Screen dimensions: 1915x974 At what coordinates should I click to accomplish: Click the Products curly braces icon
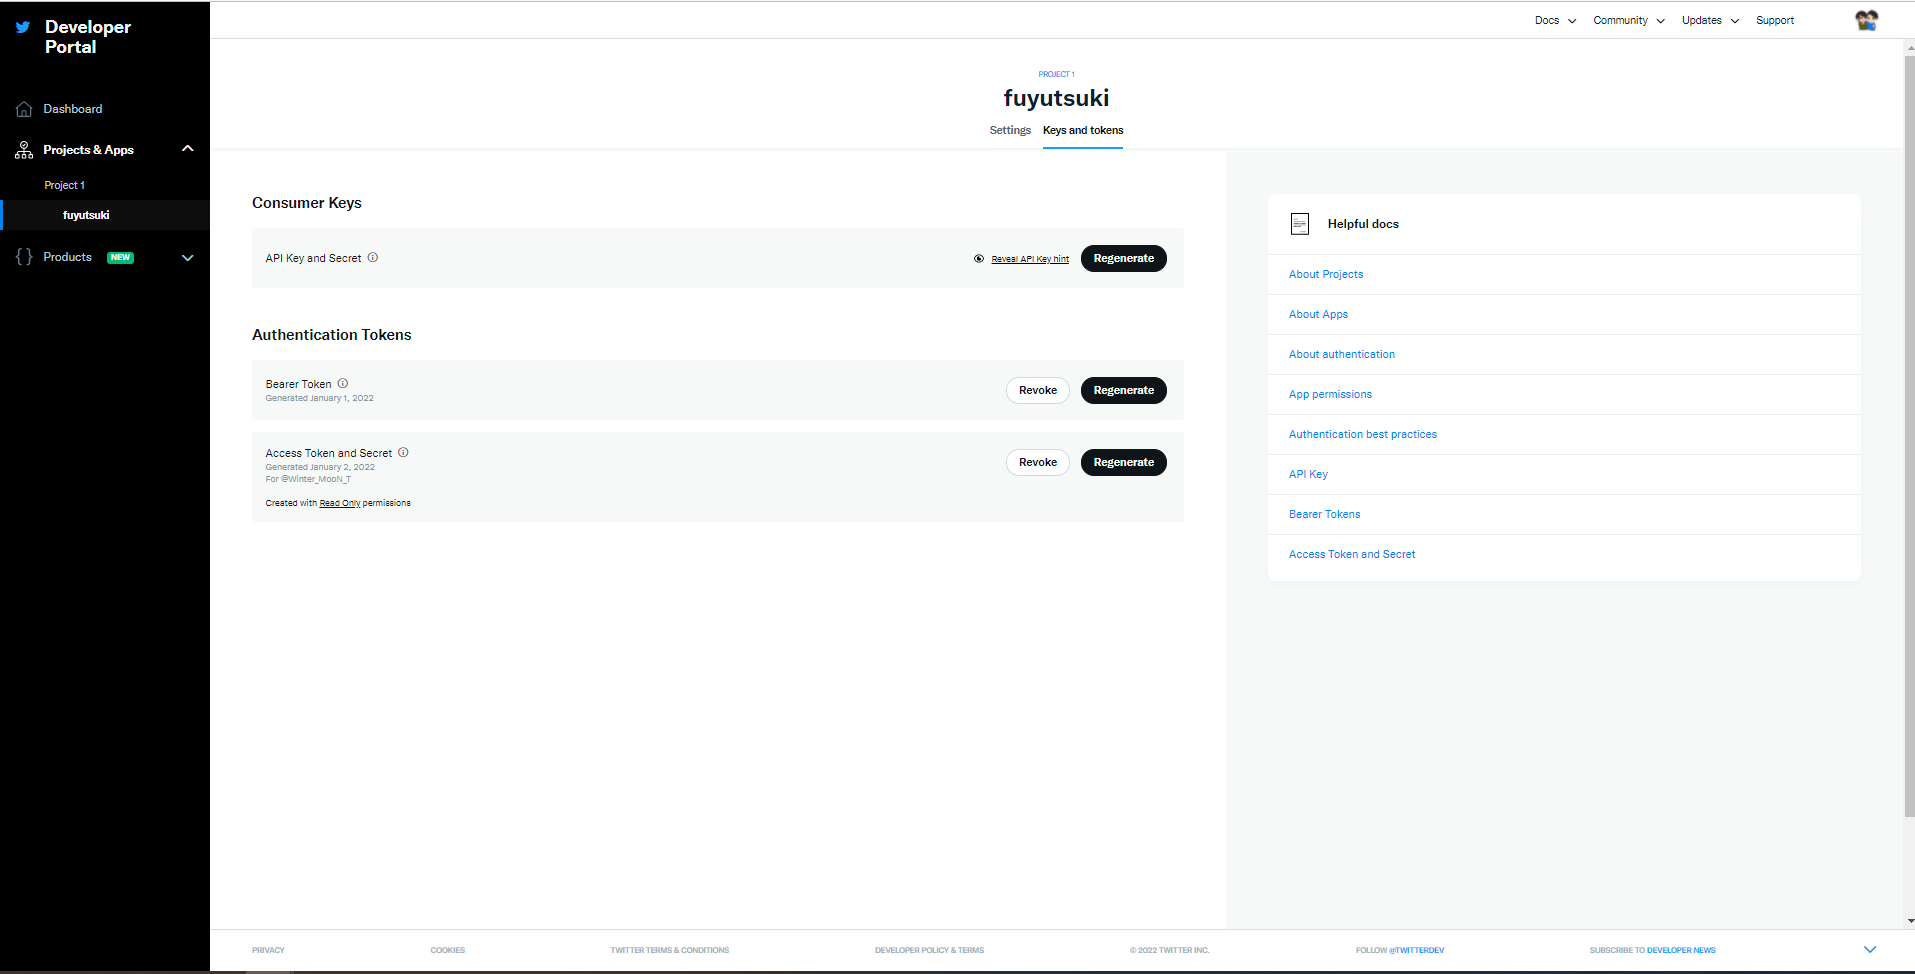tap(24, 257)
